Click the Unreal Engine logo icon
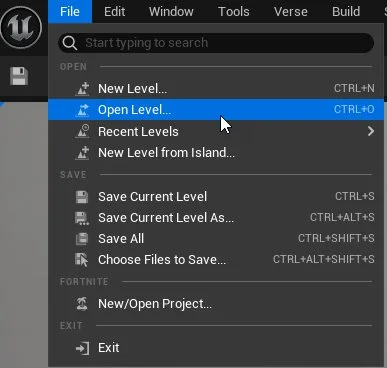The height and width of the screenshot is (368, 387). (21, 27)
